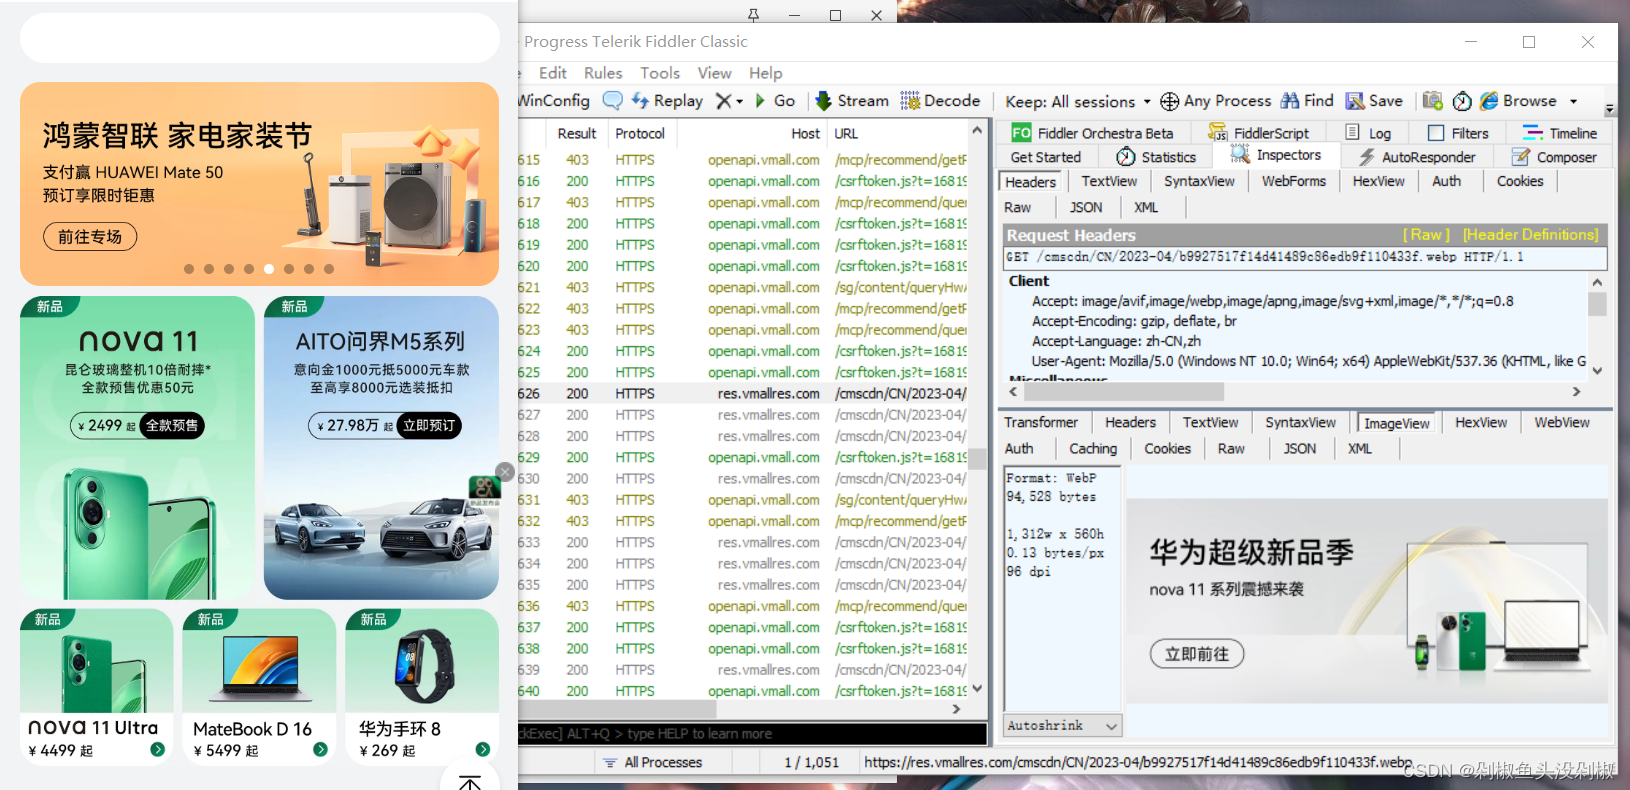Viewport: 1630px width, 790px height.
Task: Select the Inspectors tab
Action: tap(1276, 155)
